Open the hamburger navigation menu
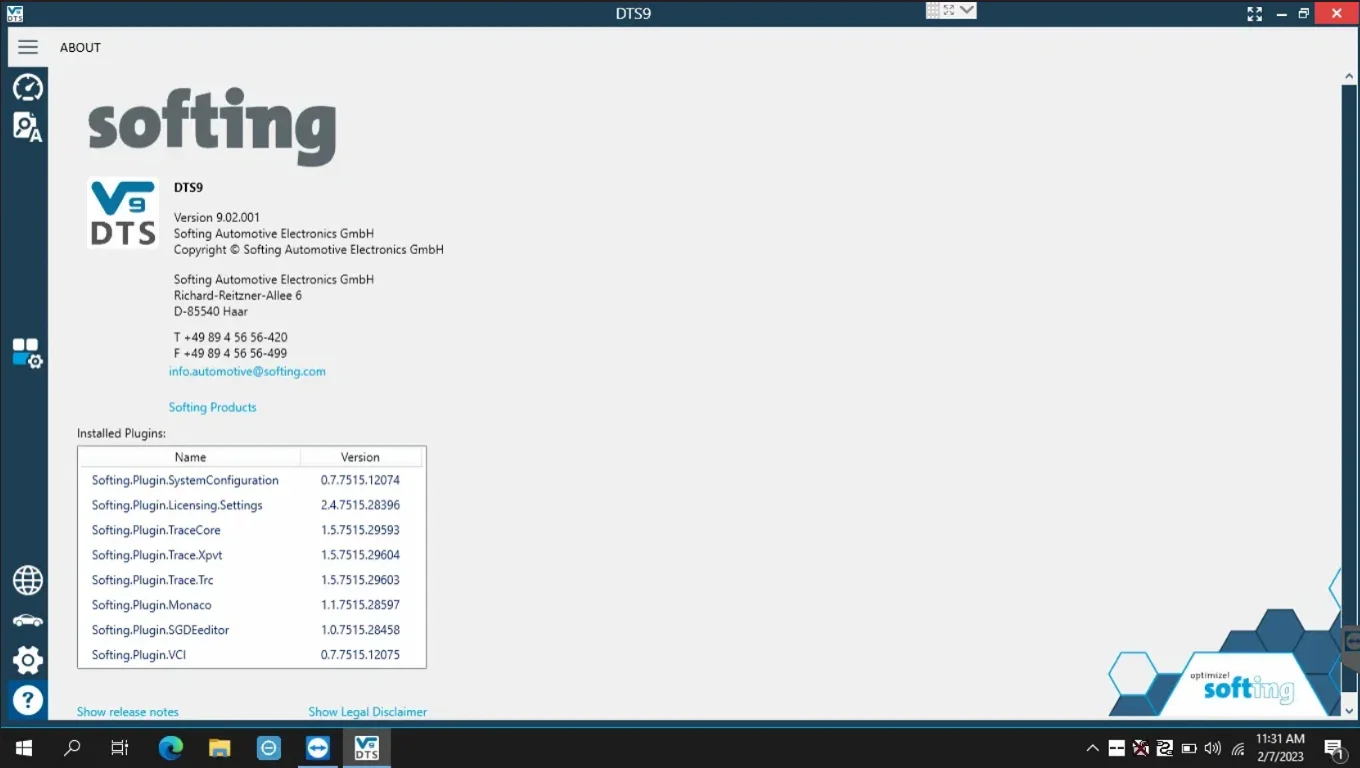The width and height of the screenshot is (1360, 768). pyautogui.click(x=28, y=47)
